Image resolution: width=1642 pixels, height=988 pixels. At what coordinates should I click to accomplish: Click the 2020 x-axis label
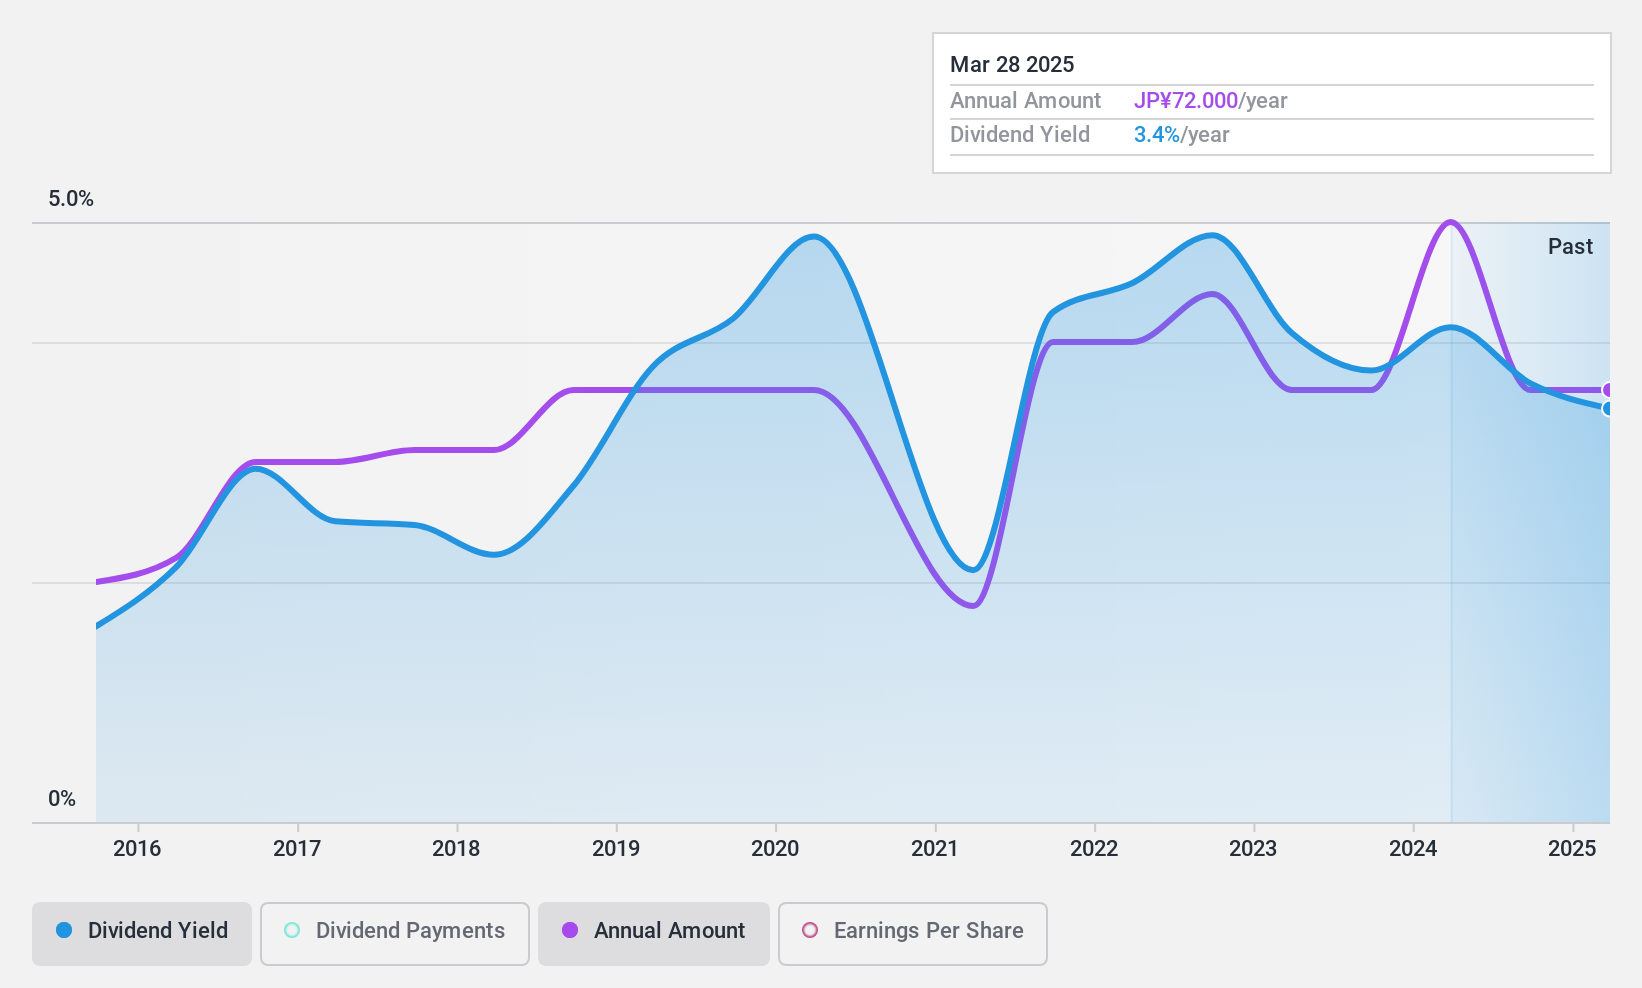pyautogui.click(x=775, y=849)
